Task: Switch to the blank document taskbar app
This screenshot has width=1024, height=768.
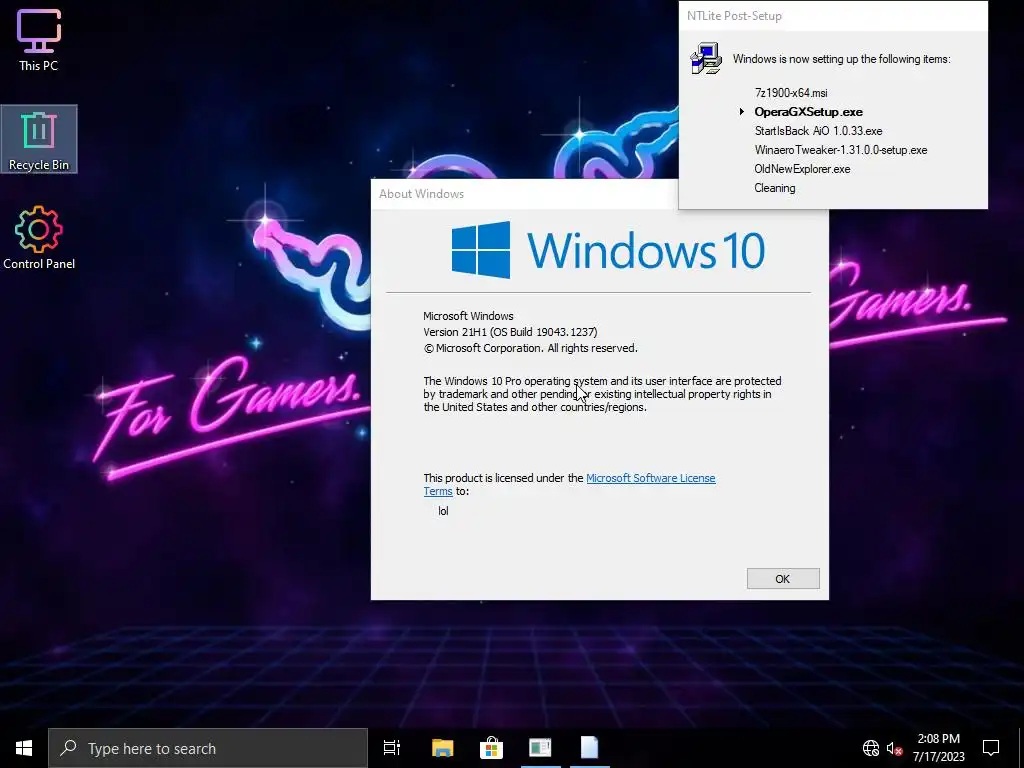Action: [589, 748]
